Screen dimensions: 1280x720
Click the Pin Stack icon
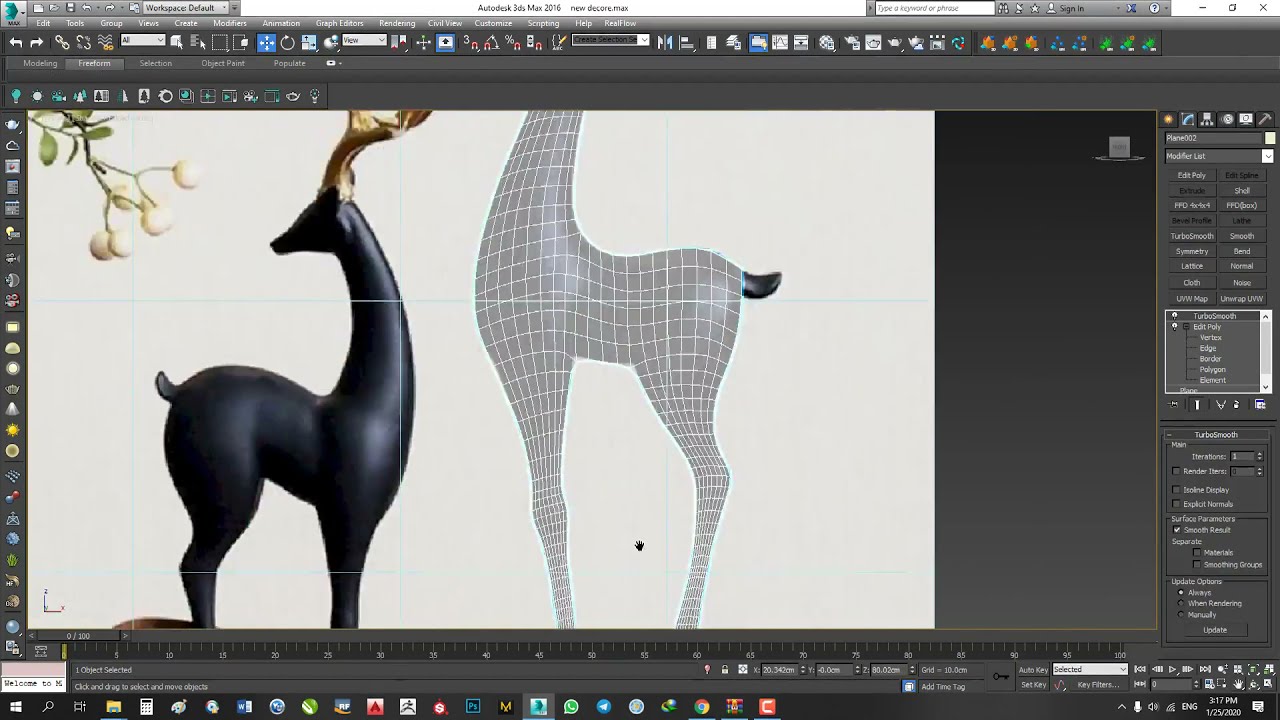pyautogui.click(x=1174, y=404)
